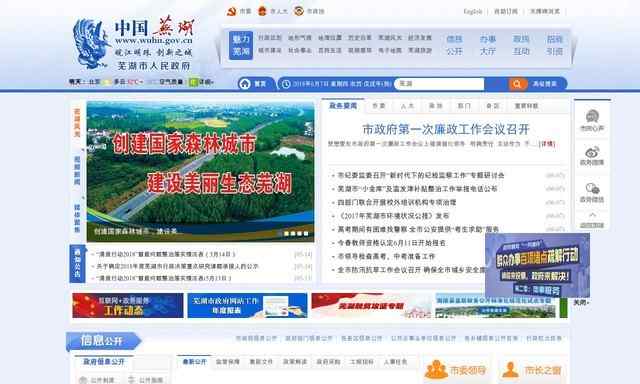640x384 pixels.
Task: Switch to the 政策解读 tab
Action: (x=295, y=362)
